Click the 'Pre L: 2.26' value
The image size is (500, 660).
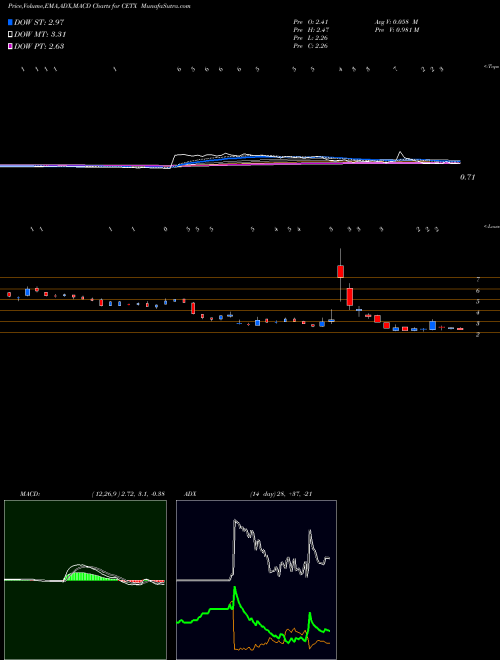[311, 38]
